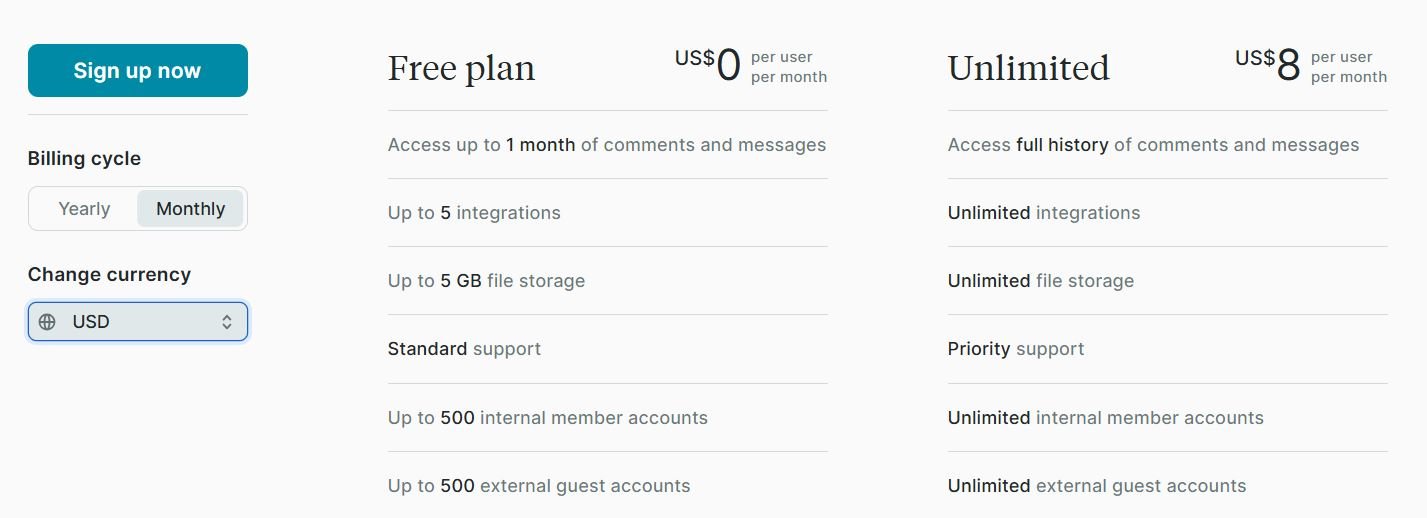Viewport: 1427px width, 518px height.
Task: Click the 'Unlimited integrations' feature text
Action: click(1044, 213)
